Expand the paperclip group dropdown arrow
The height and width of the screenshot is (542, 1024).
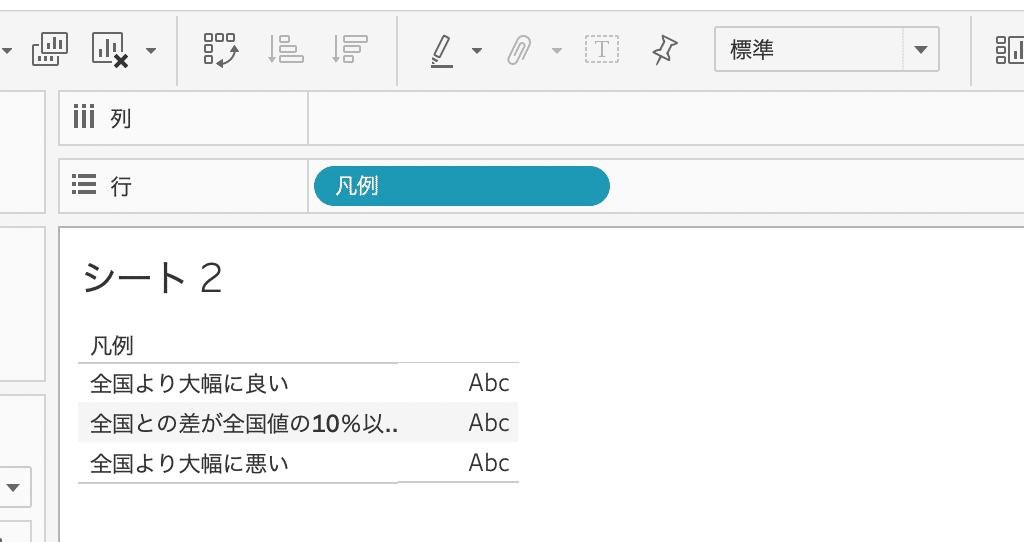557,50
